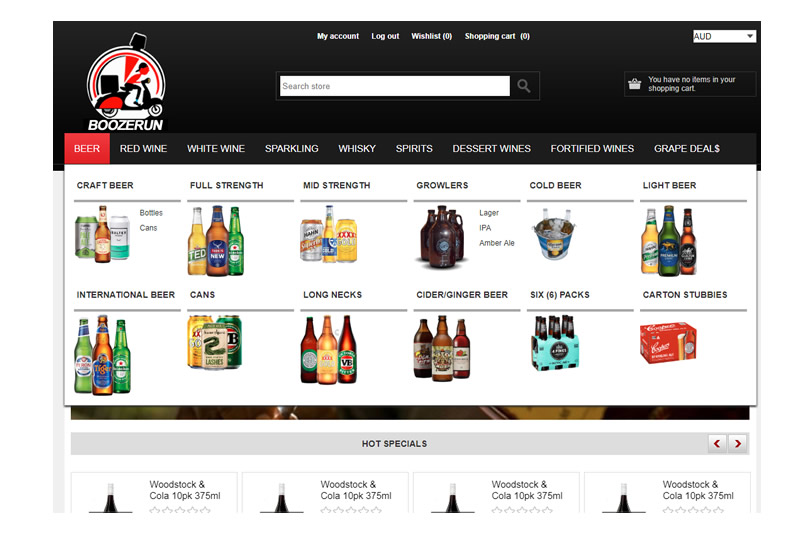This screenshot has height=534, width=800.
Task: Go to previous Hot Specials slide
Action: [x=717, y=443]
